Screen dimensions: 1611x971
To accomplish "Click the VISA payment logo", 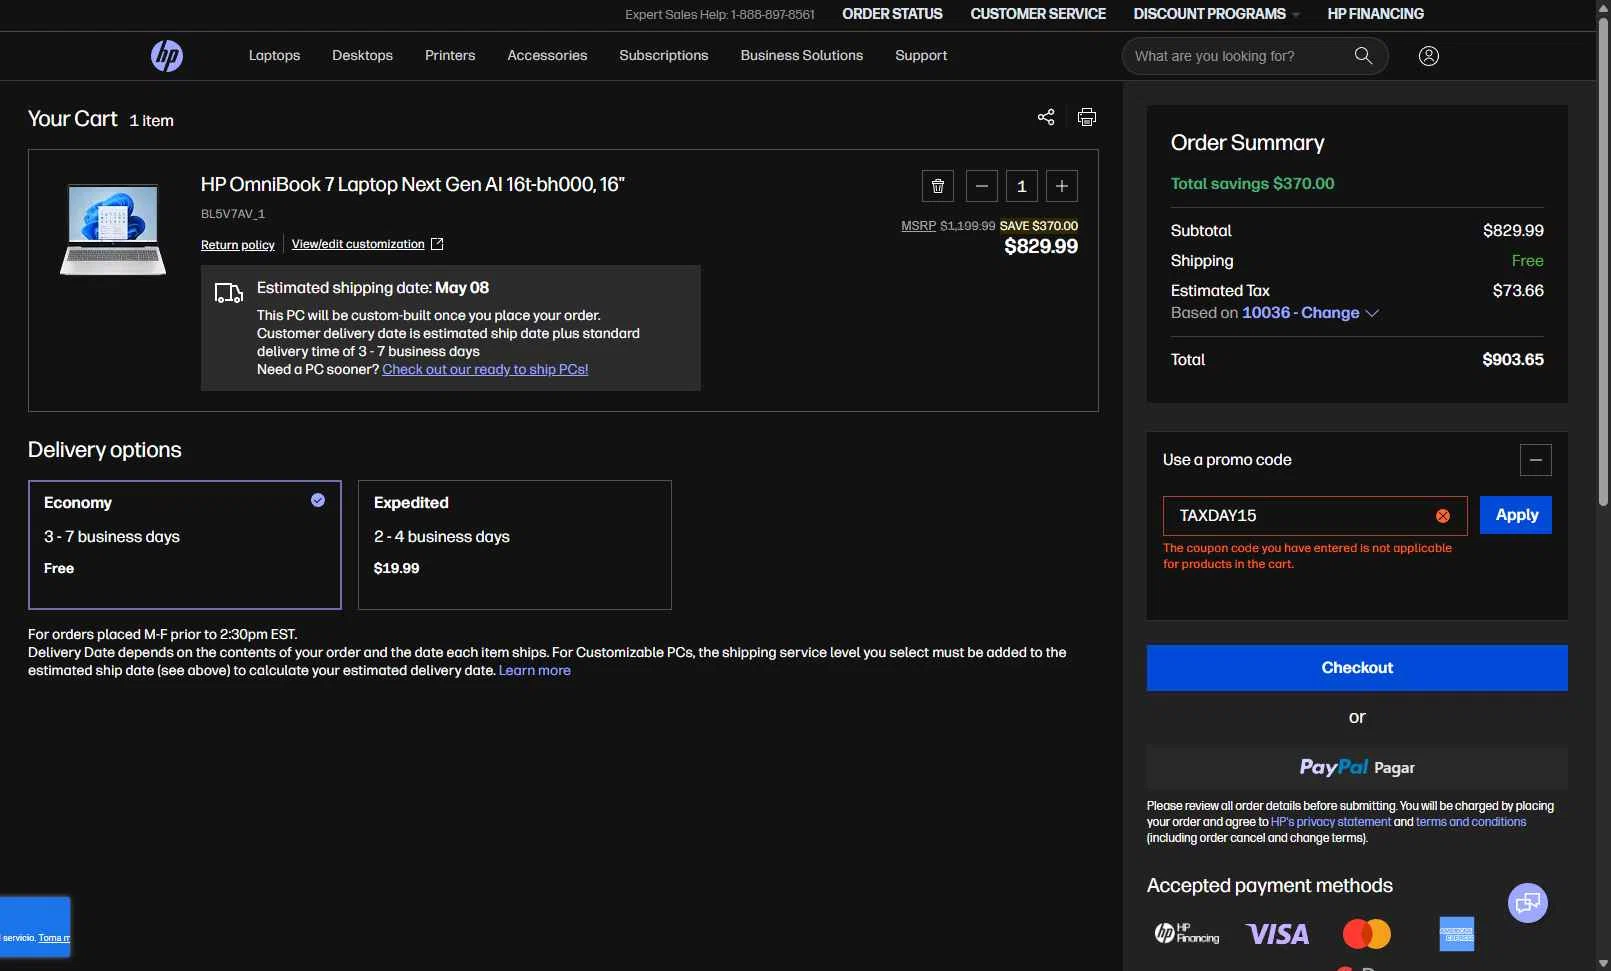I will [x=1277, y=934].
